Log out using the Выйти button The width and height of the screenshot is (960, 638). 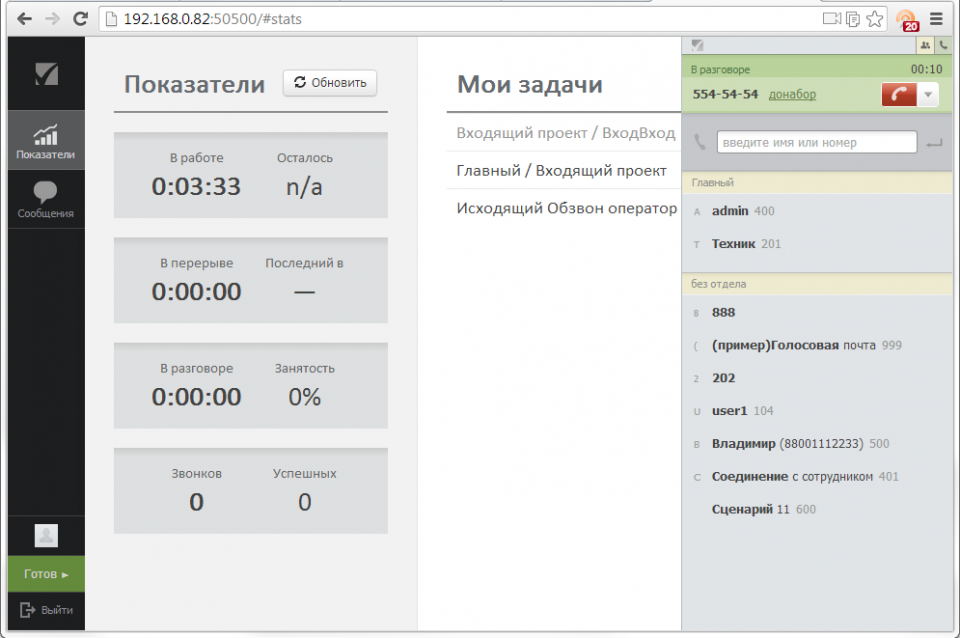(46, 610)
